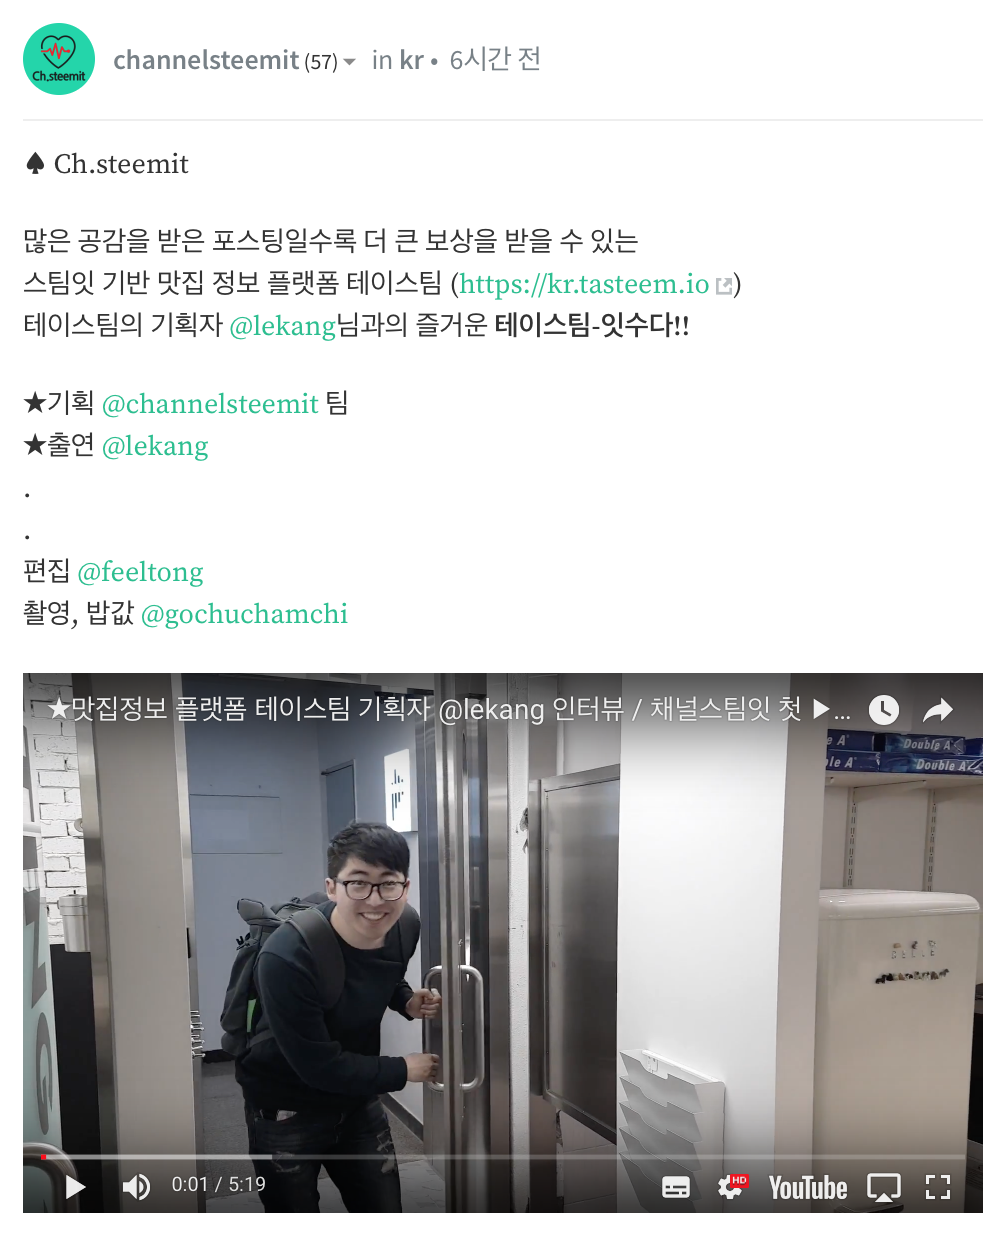Open the @feeltong editor mention
Screen dimensions: 1006x1246
[x=140, y=572]
